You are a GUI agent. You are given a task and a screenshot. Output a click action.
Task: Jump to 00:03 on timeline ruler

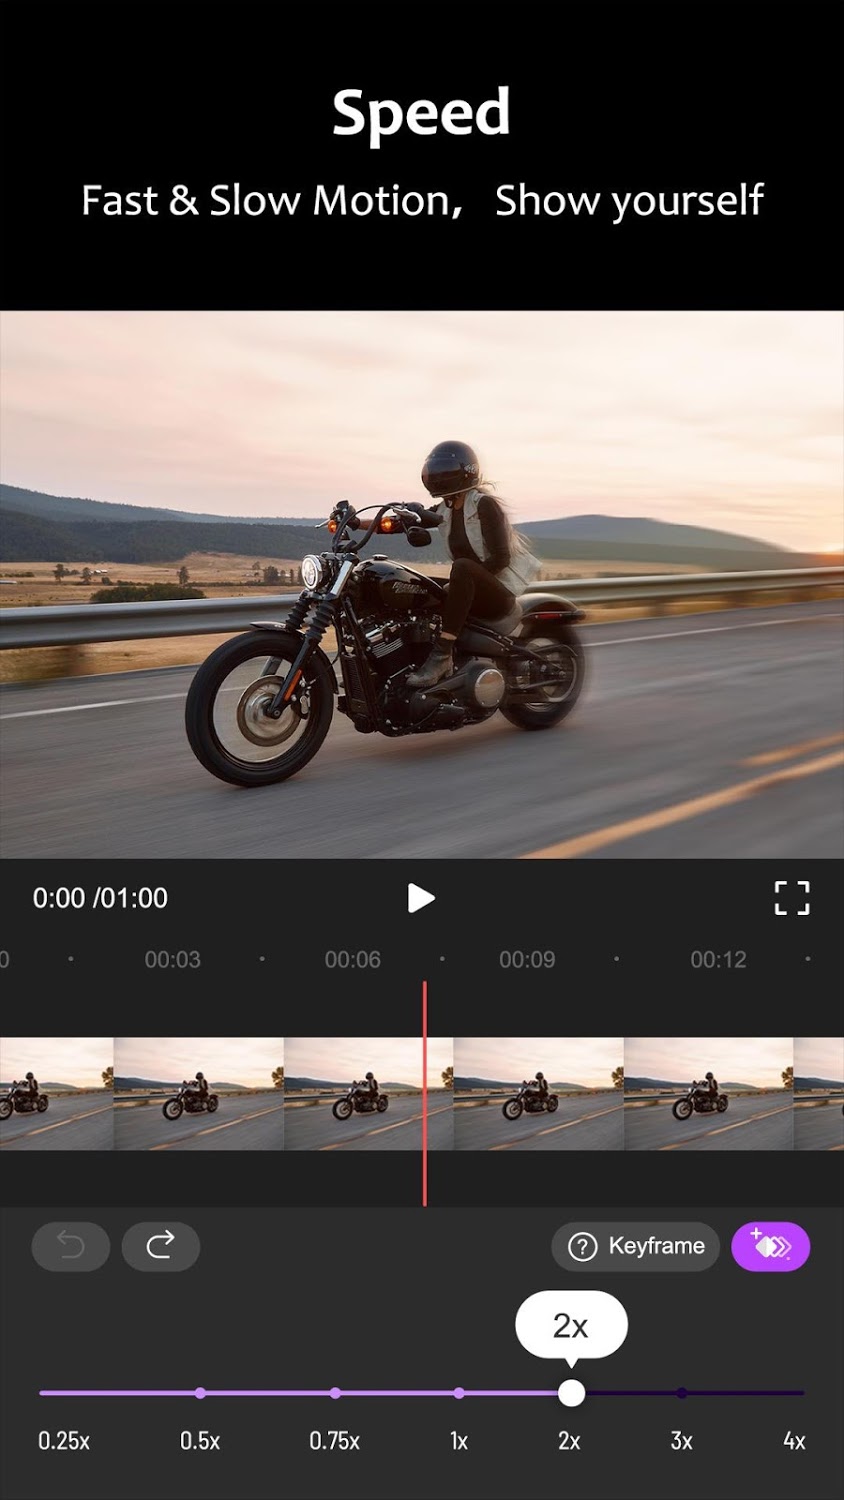[x=172, y=960]
